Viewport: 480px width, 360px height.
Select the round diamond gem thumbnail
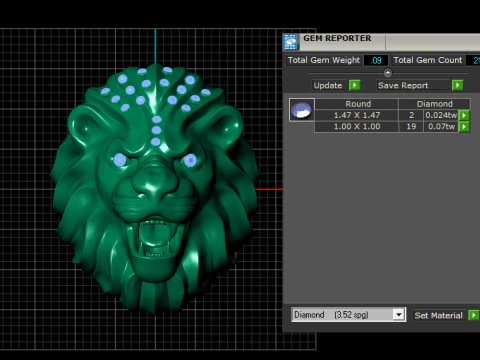tap(302, 110)
